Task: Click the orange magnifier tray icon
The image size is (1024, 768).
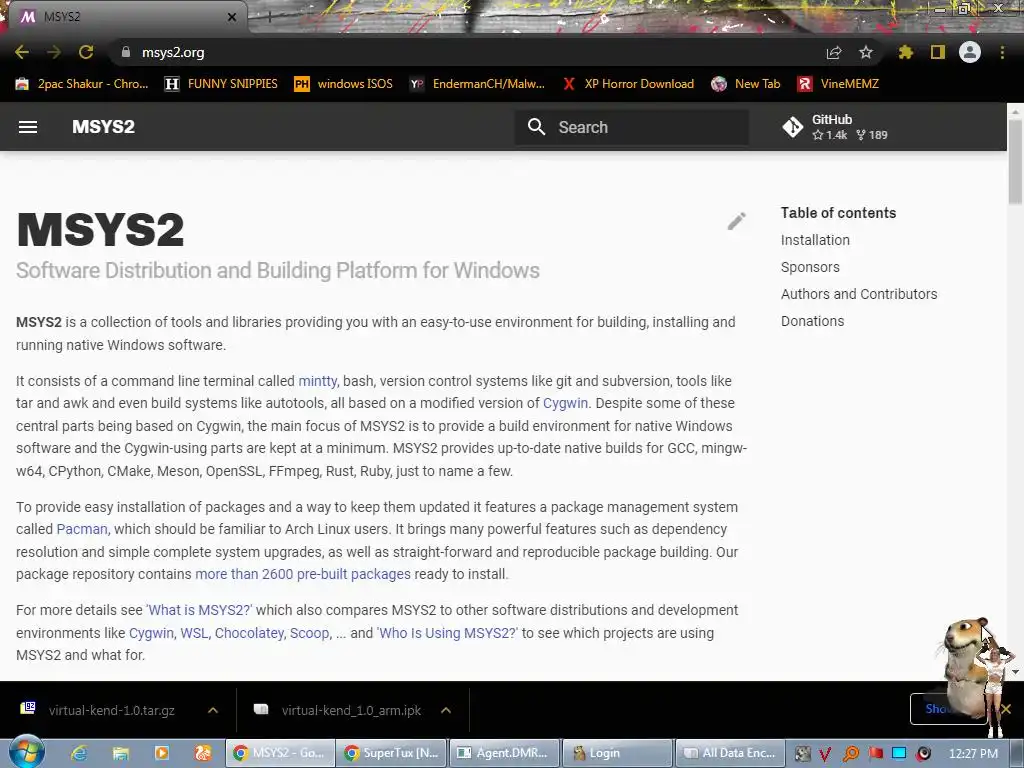Action: (851, 754)
